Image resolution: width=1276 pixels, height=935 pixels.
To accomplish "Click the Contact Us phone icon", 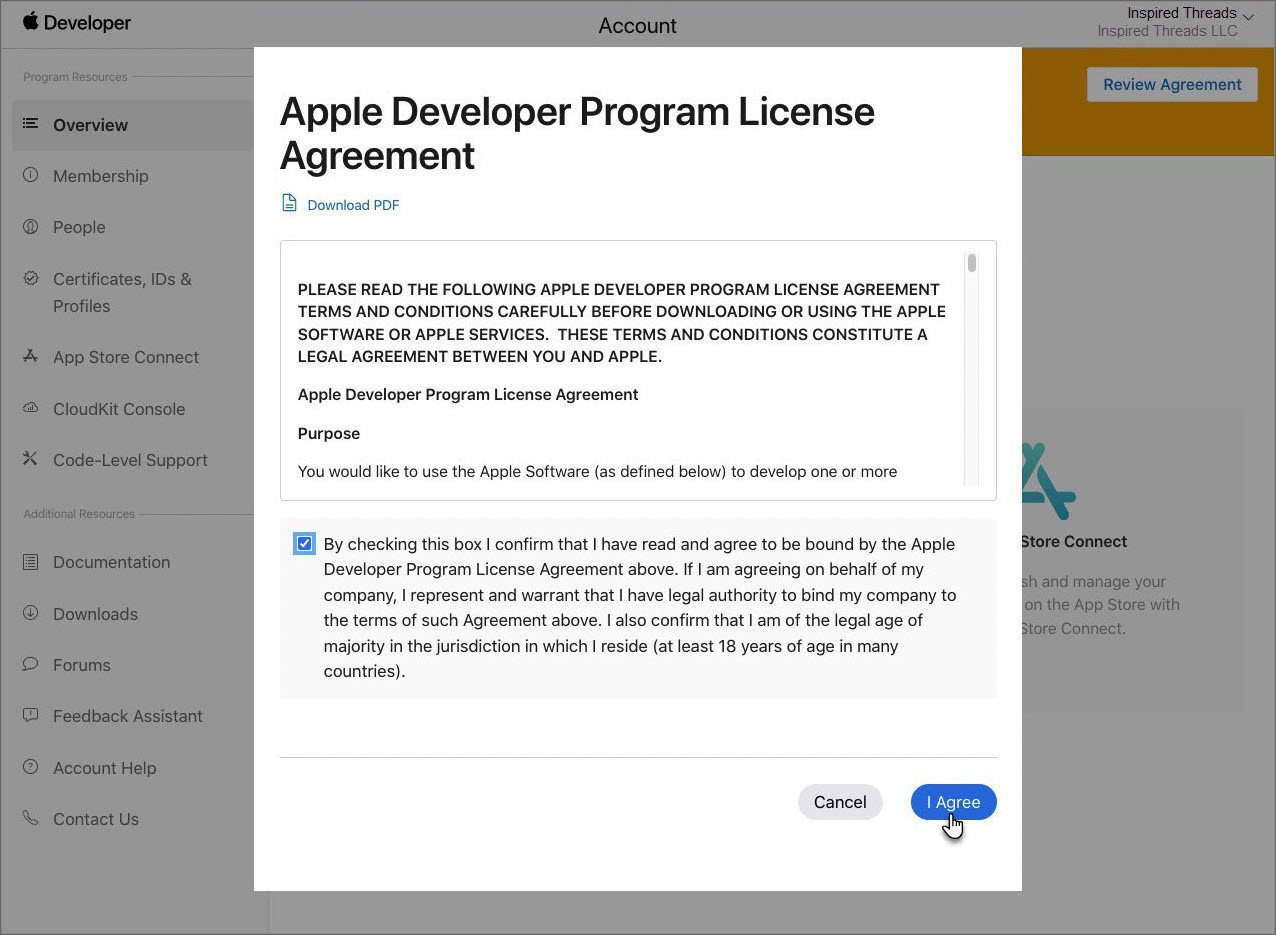I will coord(30,818).
